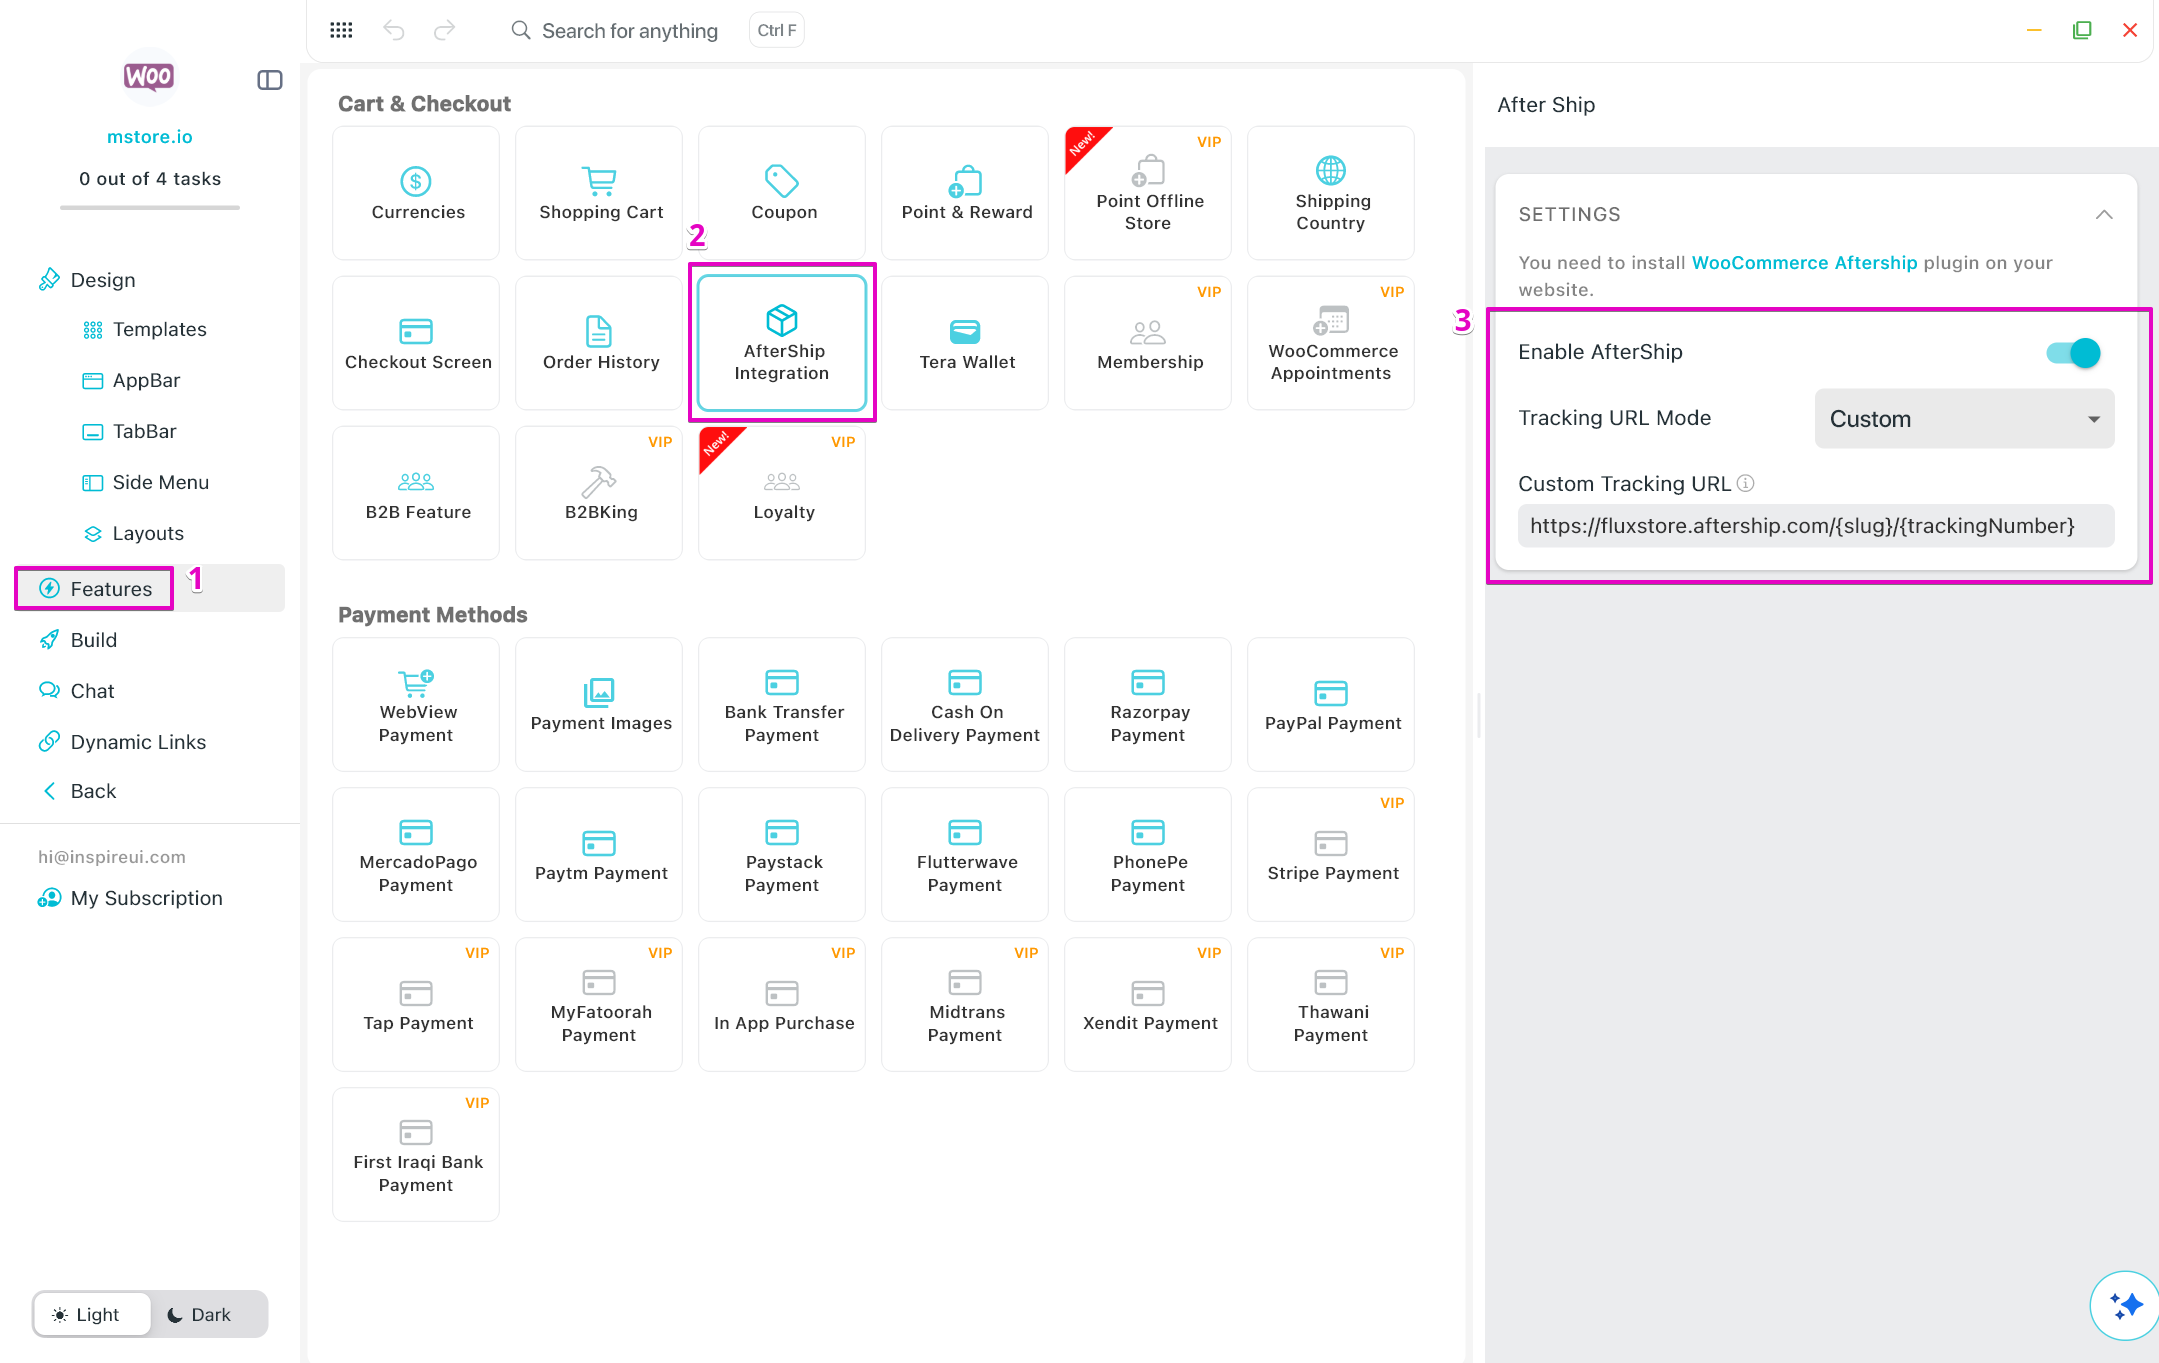Click the redo arrow icon
The height and width of the screenshot is (1363, 2159).
(444, 30)
